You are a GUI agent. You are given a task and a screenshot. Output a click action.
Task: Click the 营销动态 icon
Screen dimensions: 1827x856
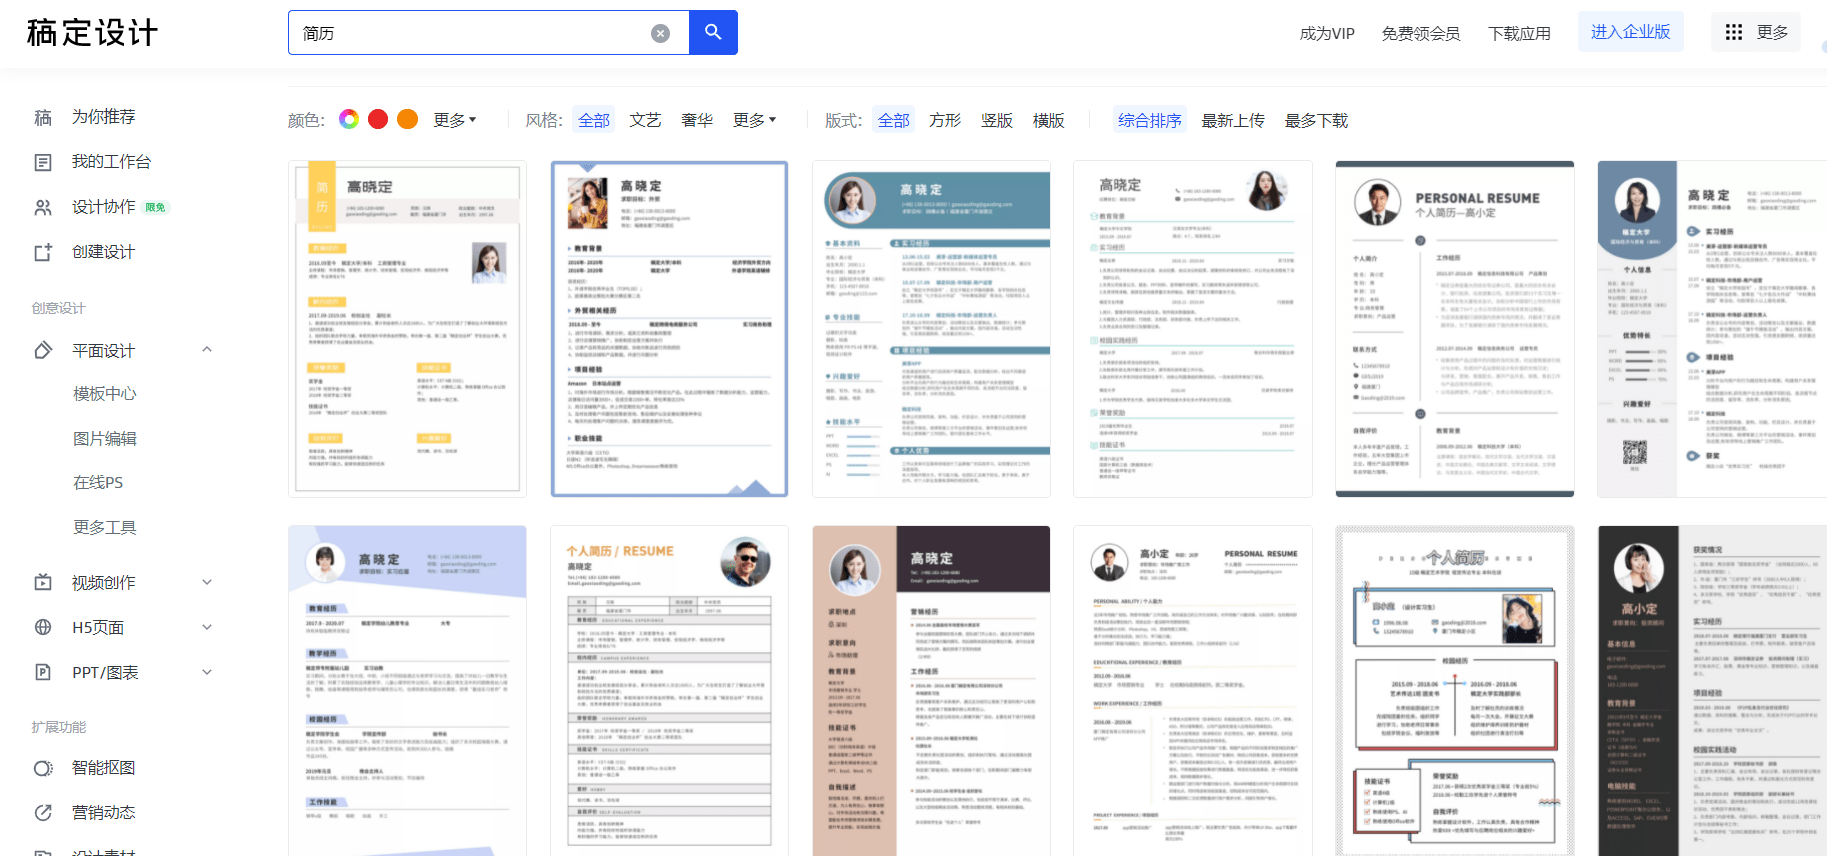coord(43,813)
